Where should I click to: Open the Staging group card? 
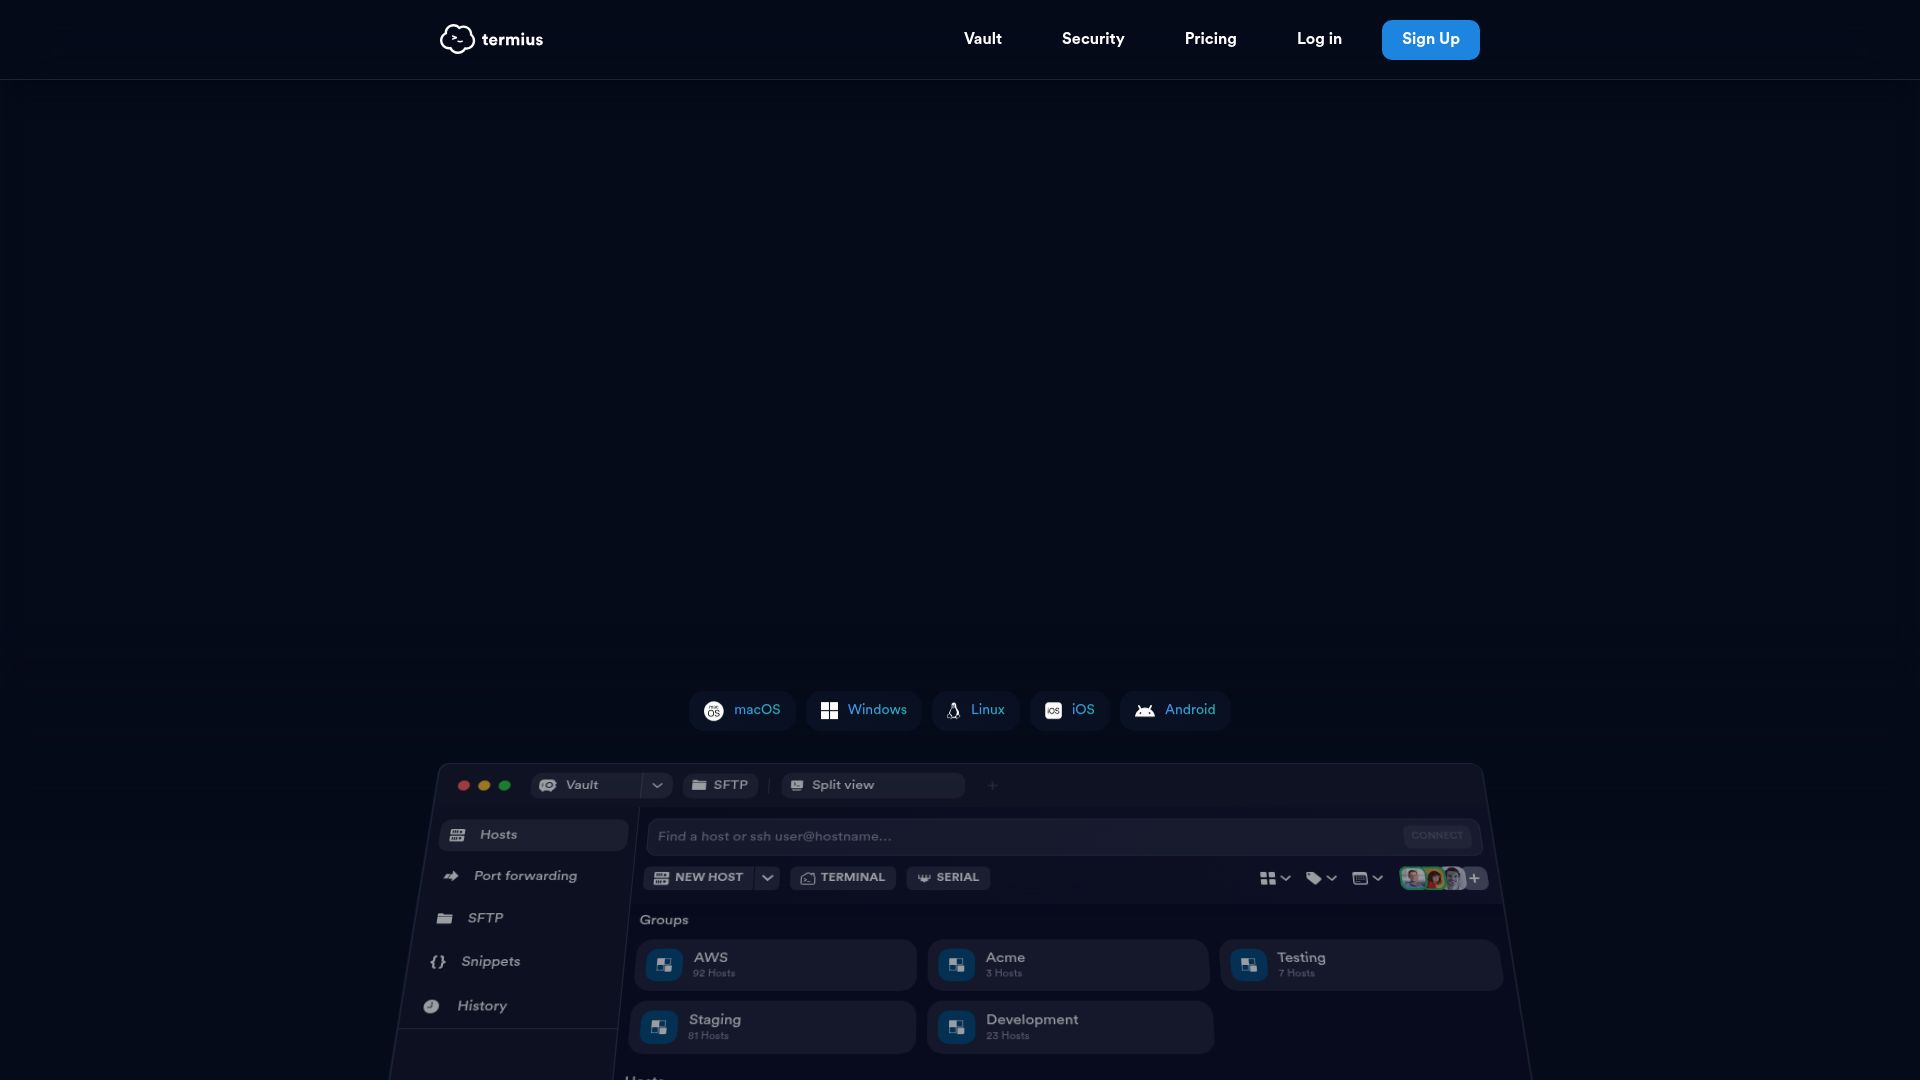point(772,1027)
